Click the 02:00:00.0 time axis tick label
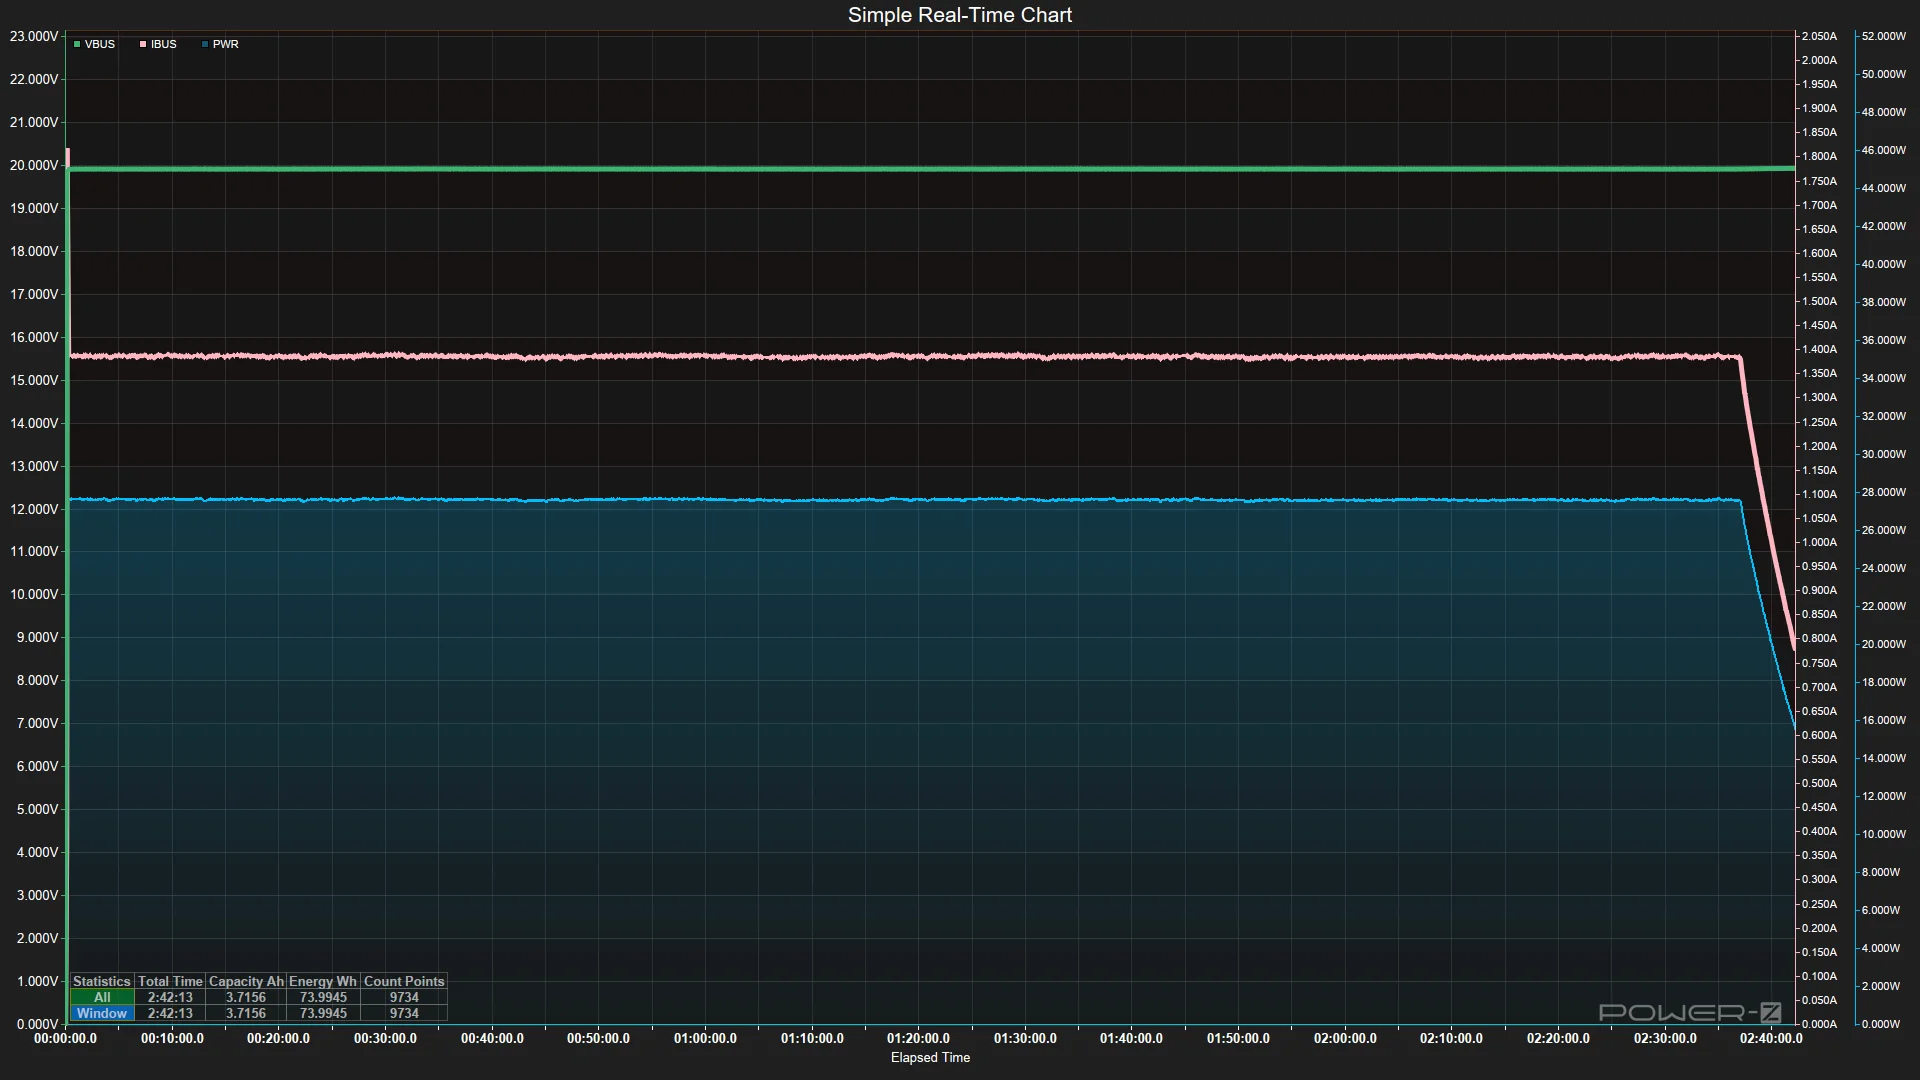 [x=1345, y=1038]
